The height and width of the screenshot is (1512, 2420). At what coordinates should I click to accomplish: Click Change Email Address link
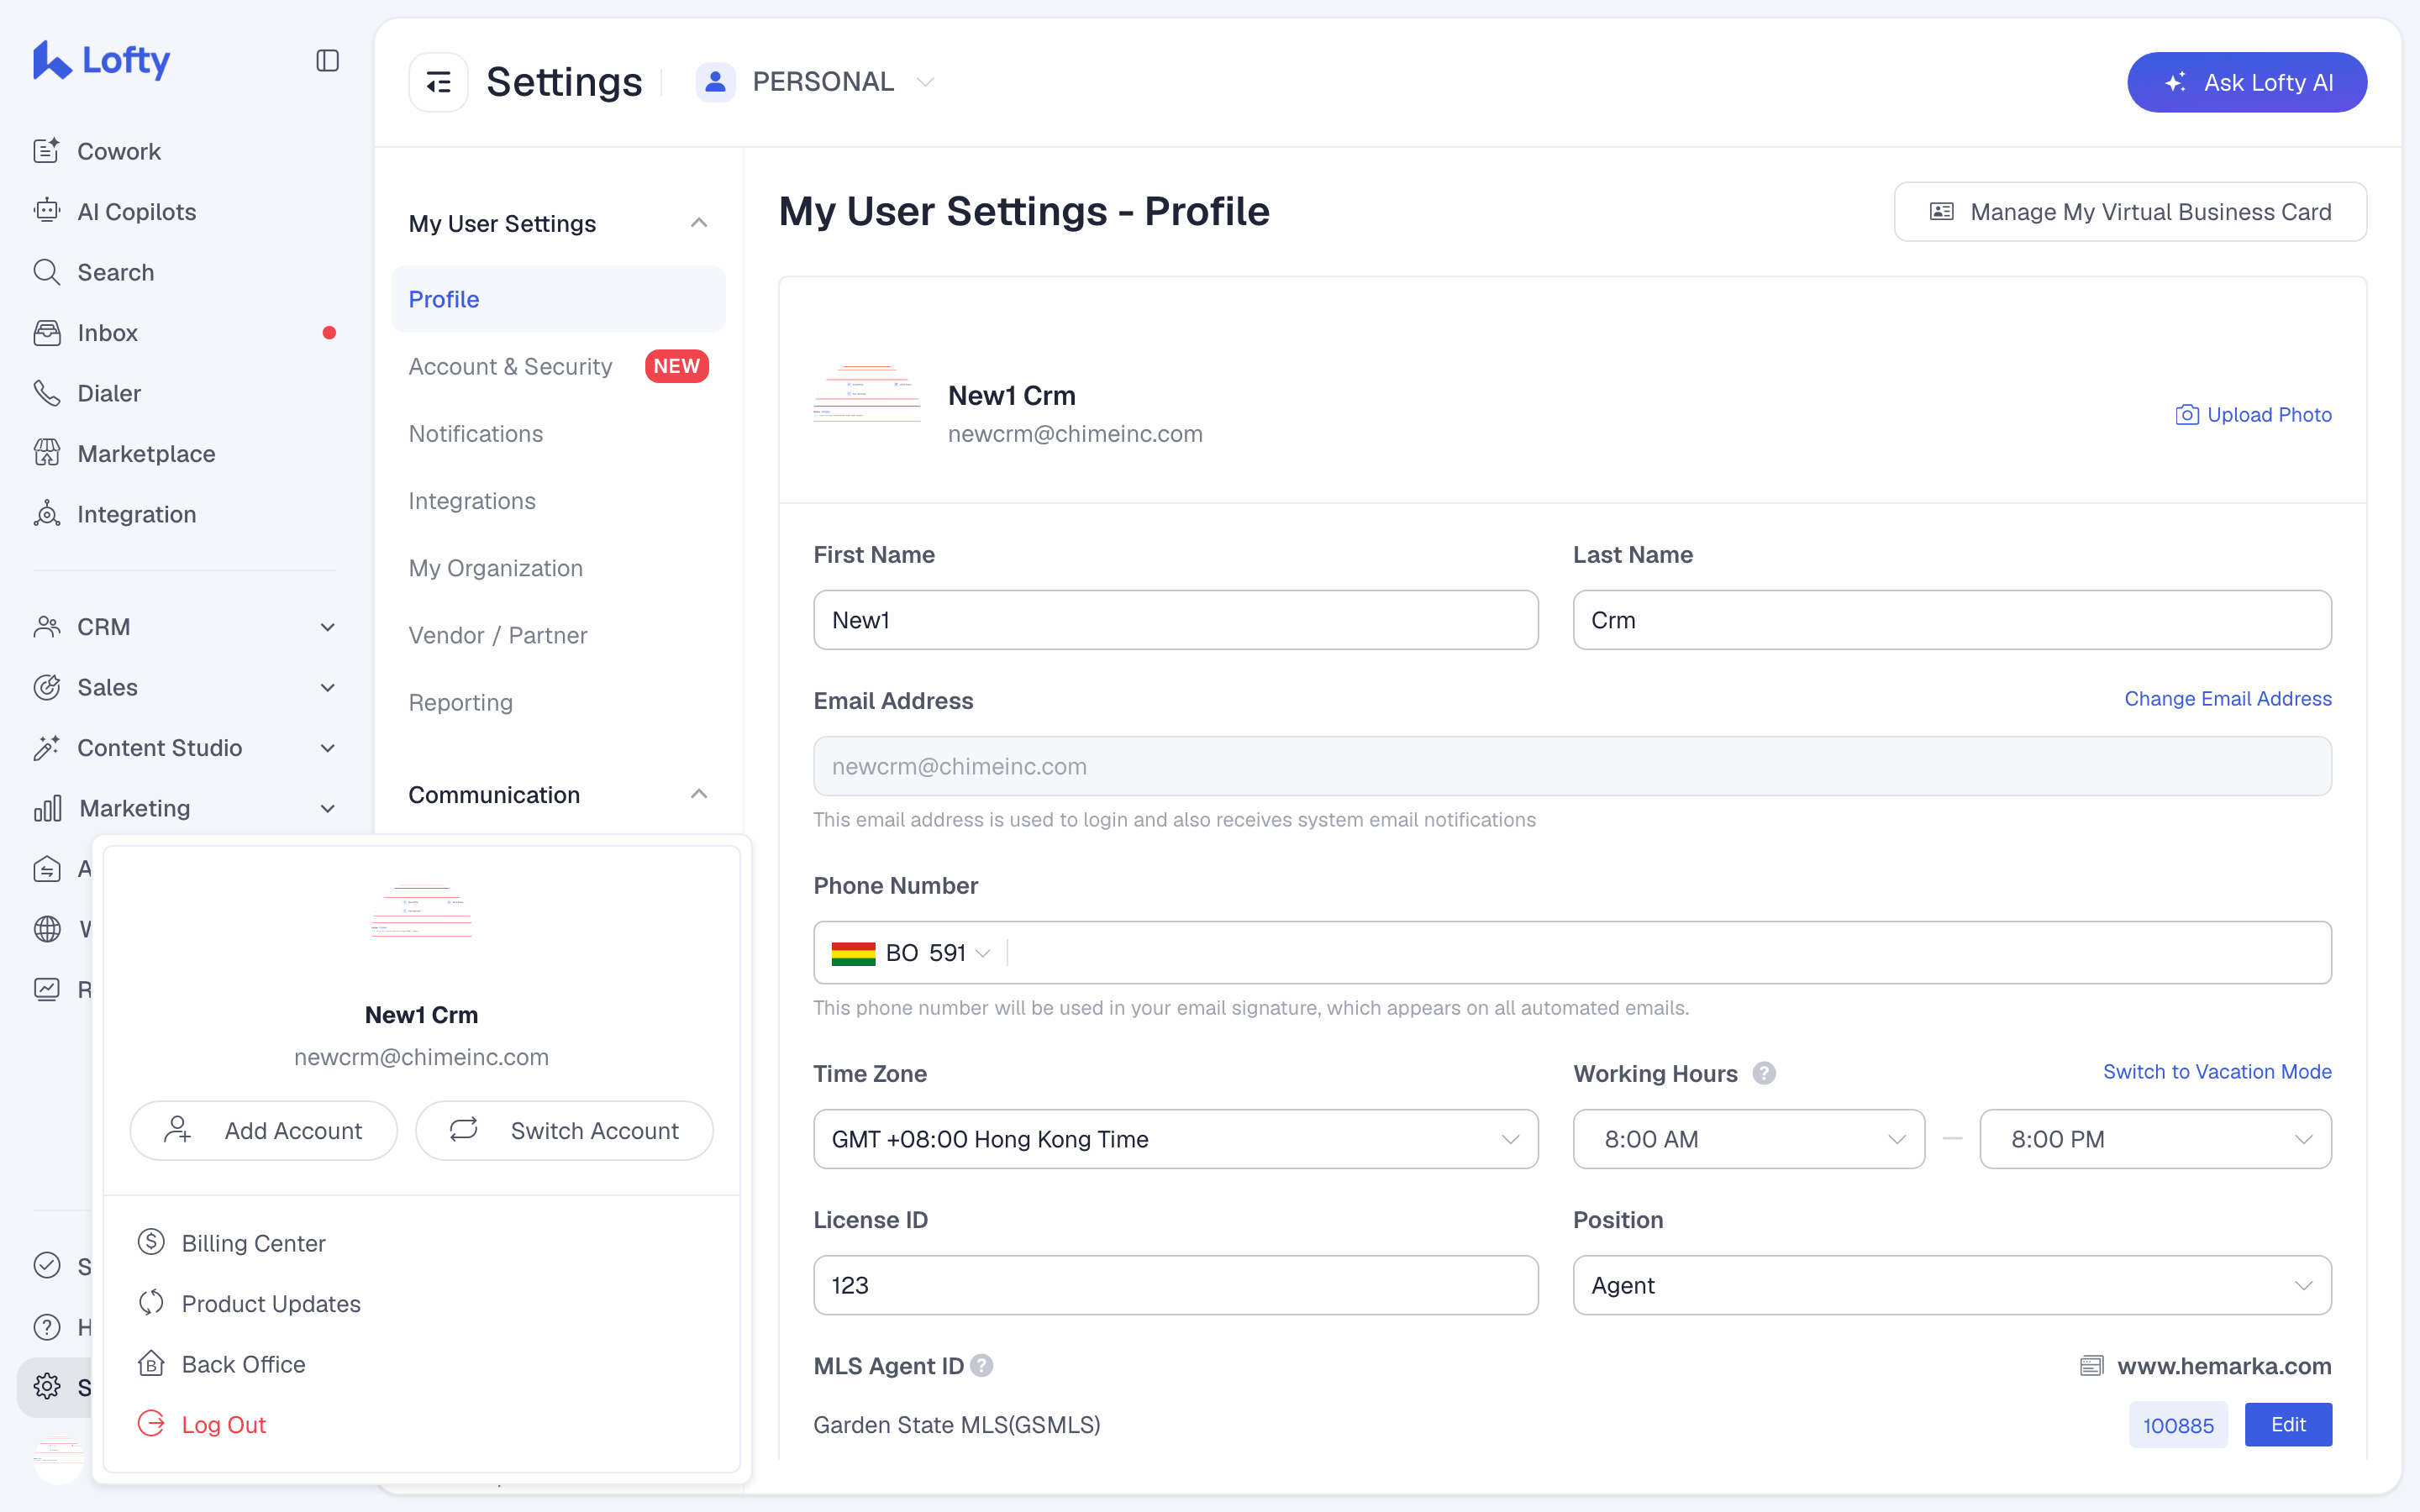tap(2228, 699)
